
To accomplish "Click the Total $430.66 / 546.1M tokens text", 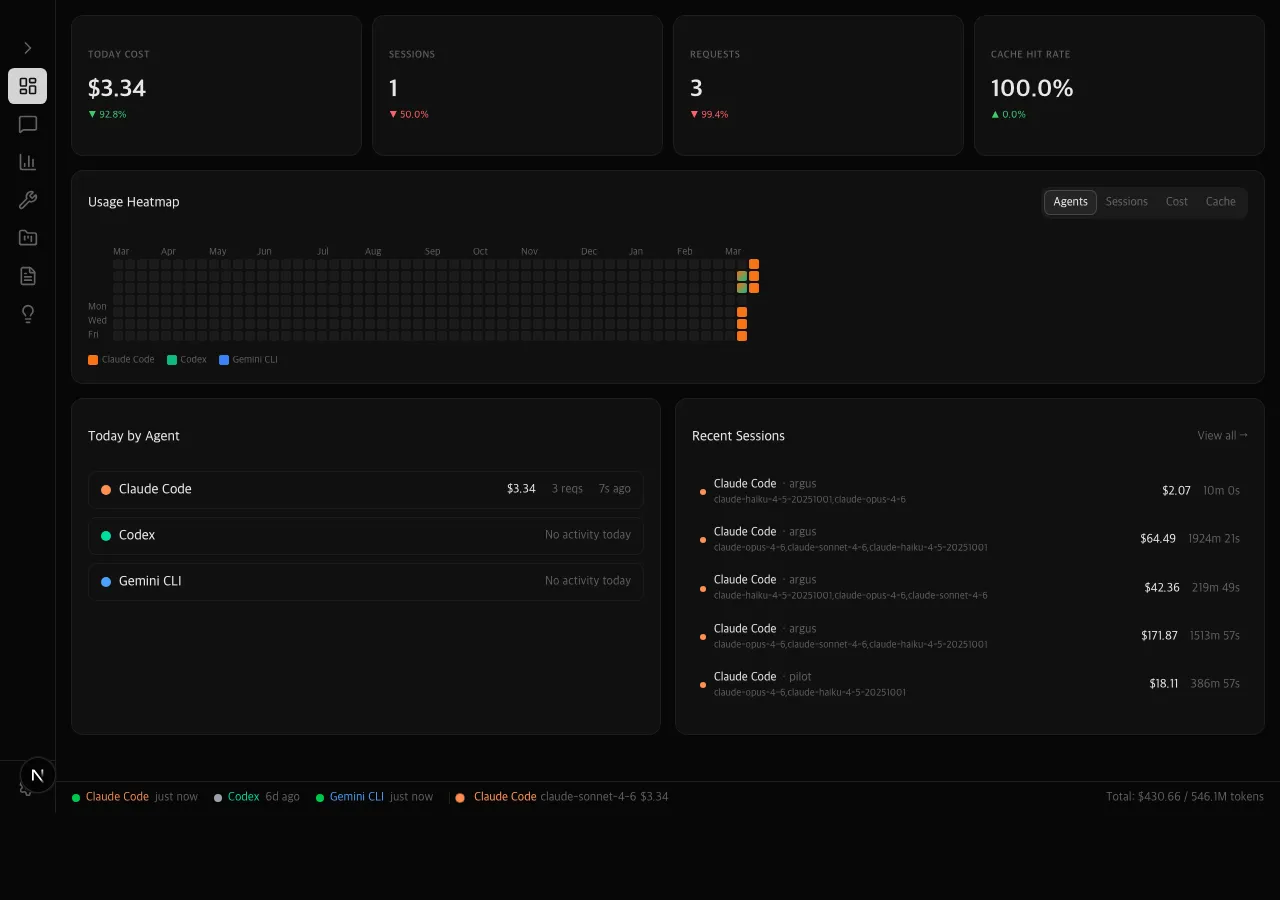I will (x=1185, y=797).
